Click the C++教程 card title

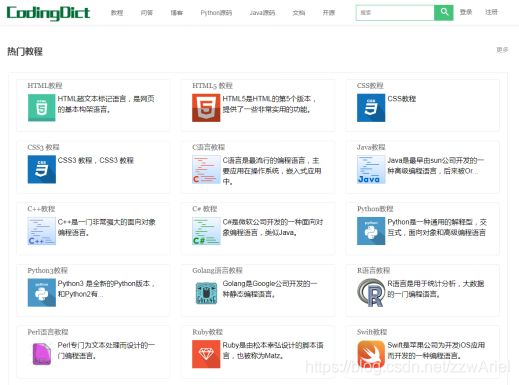(x=41, y=209)
